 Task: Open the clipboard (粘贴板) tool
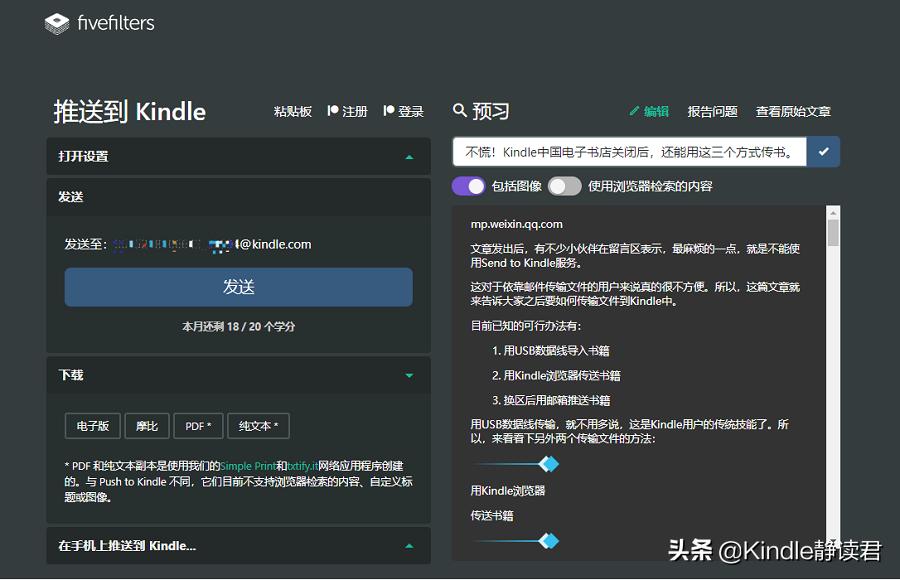(292, 111)
